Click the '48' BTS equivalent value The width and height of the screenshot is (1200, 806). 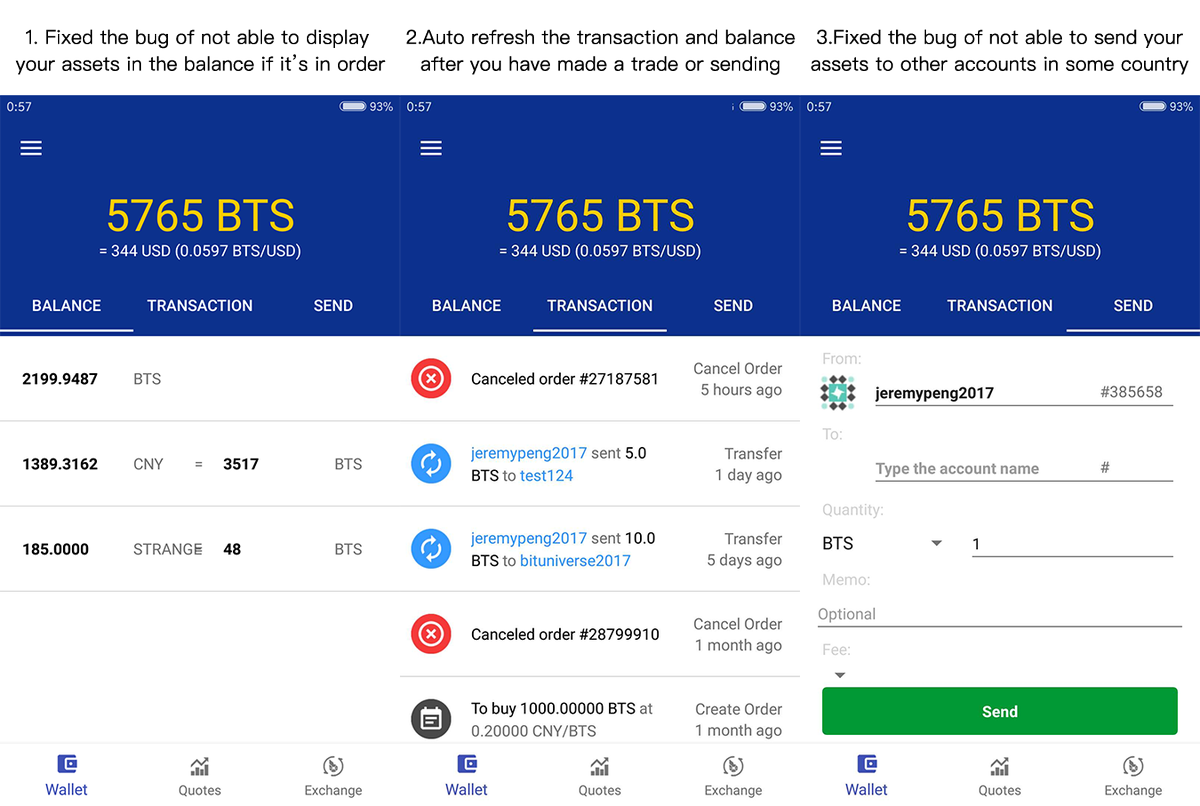click(x=232, y=549)
